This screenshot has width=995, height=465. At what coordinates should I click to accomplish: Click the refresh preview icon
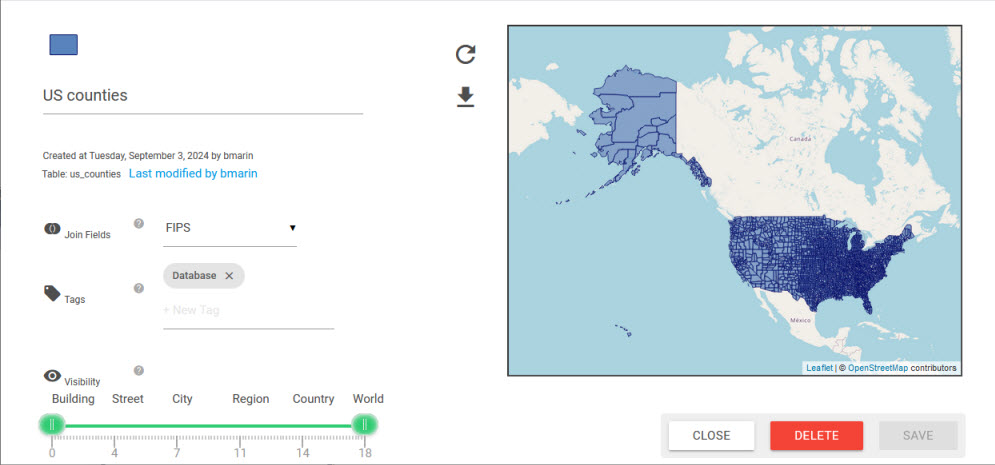click(466, 55)
